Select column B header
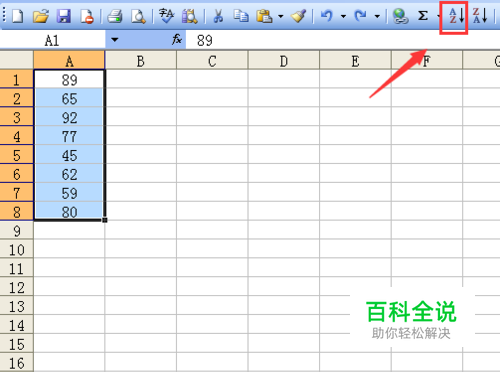The image size is (500, 372). (x=141, y=60)
